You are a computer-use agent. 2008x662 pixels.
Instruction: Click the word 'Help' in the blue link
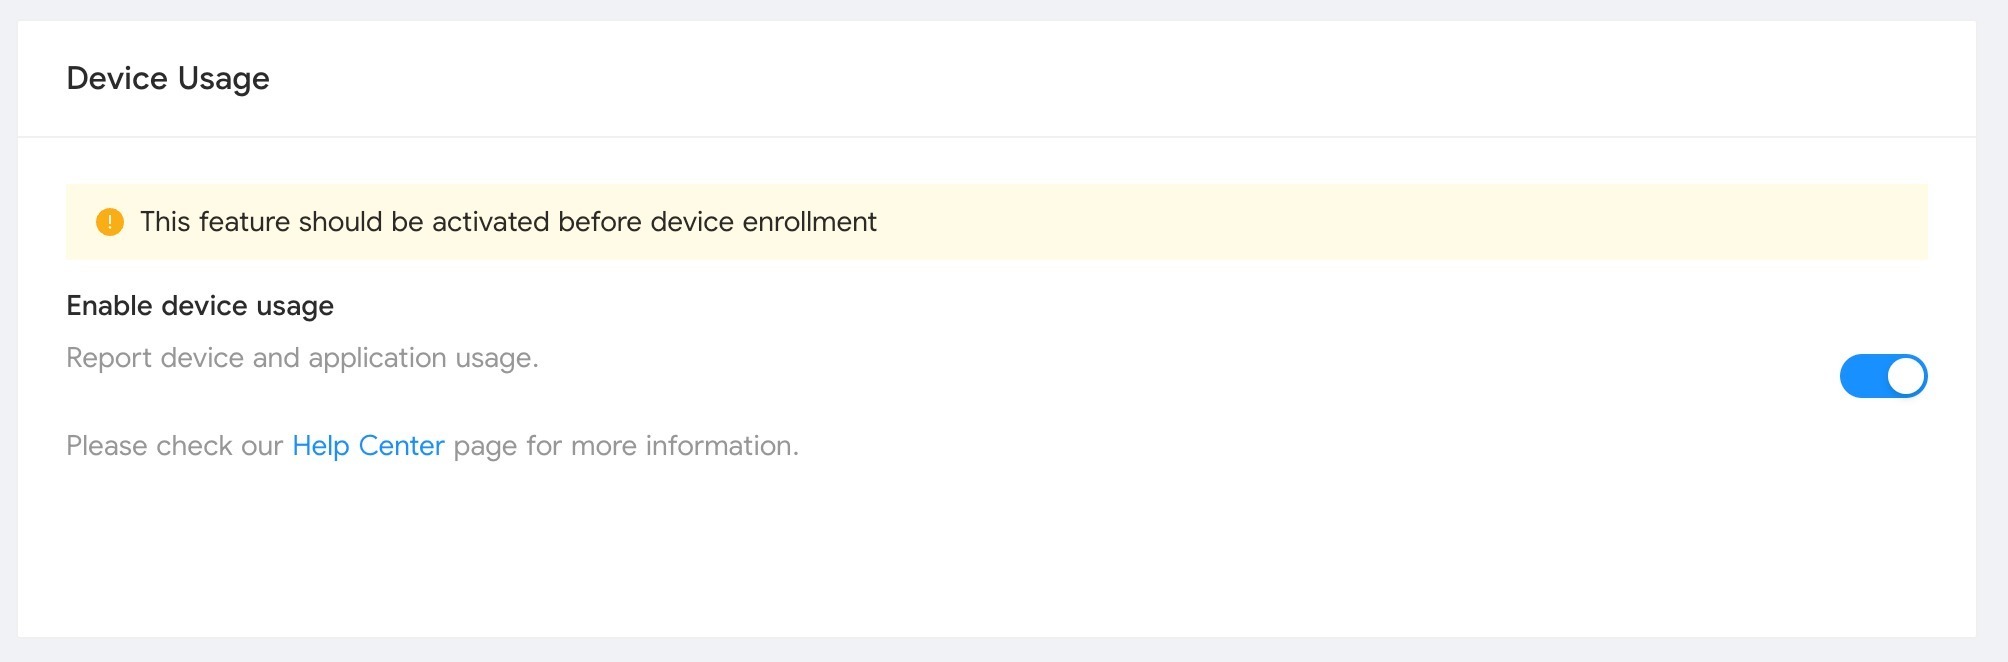[x=320, y=446]
